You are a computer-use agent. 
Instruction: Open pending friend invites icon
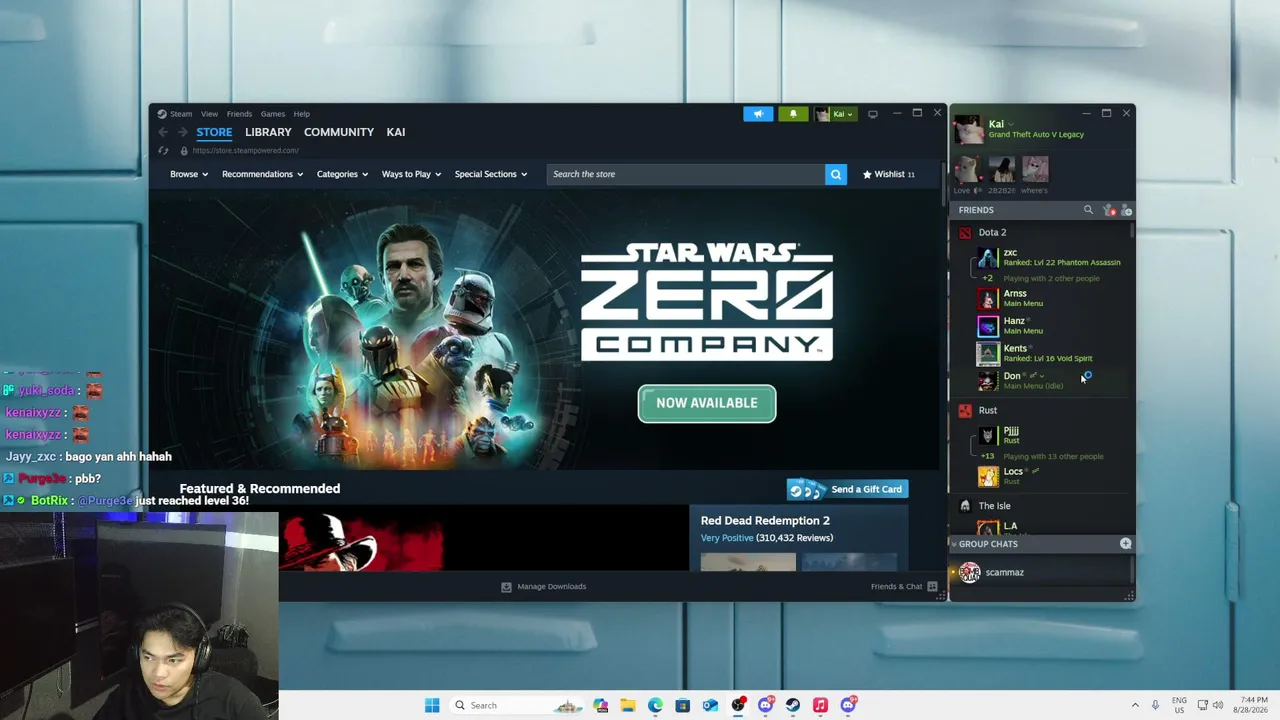point(1108,210)
